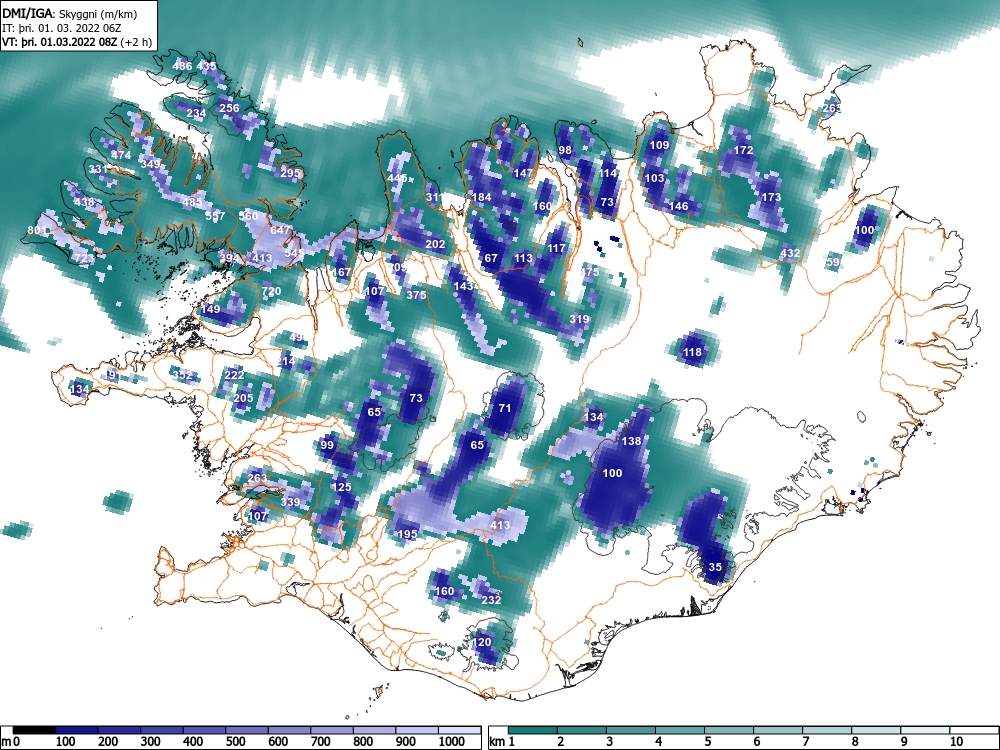Click visibility value 184
This screenshot has width=1000, height=750.
click(481, 197)
